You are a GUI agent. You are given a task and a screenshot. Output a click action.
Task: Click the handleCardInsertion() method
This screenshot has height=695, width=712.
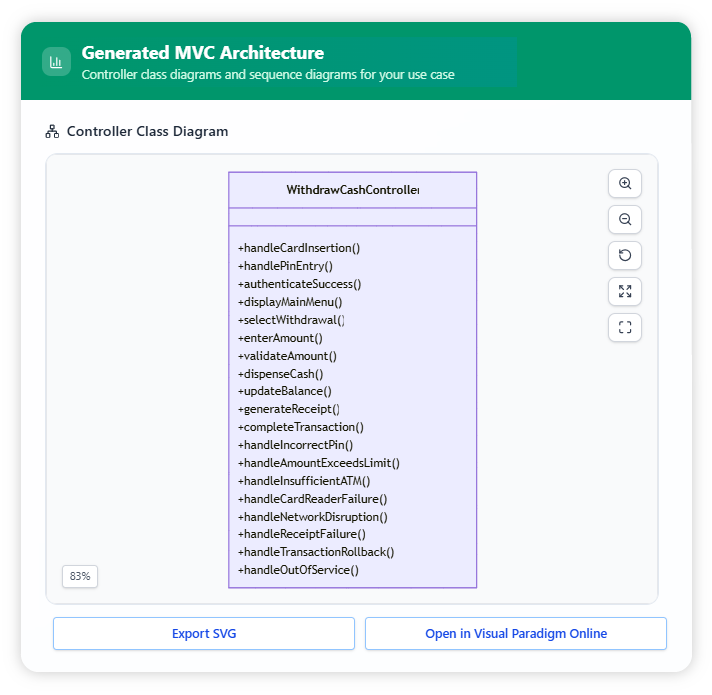(298, 248)
